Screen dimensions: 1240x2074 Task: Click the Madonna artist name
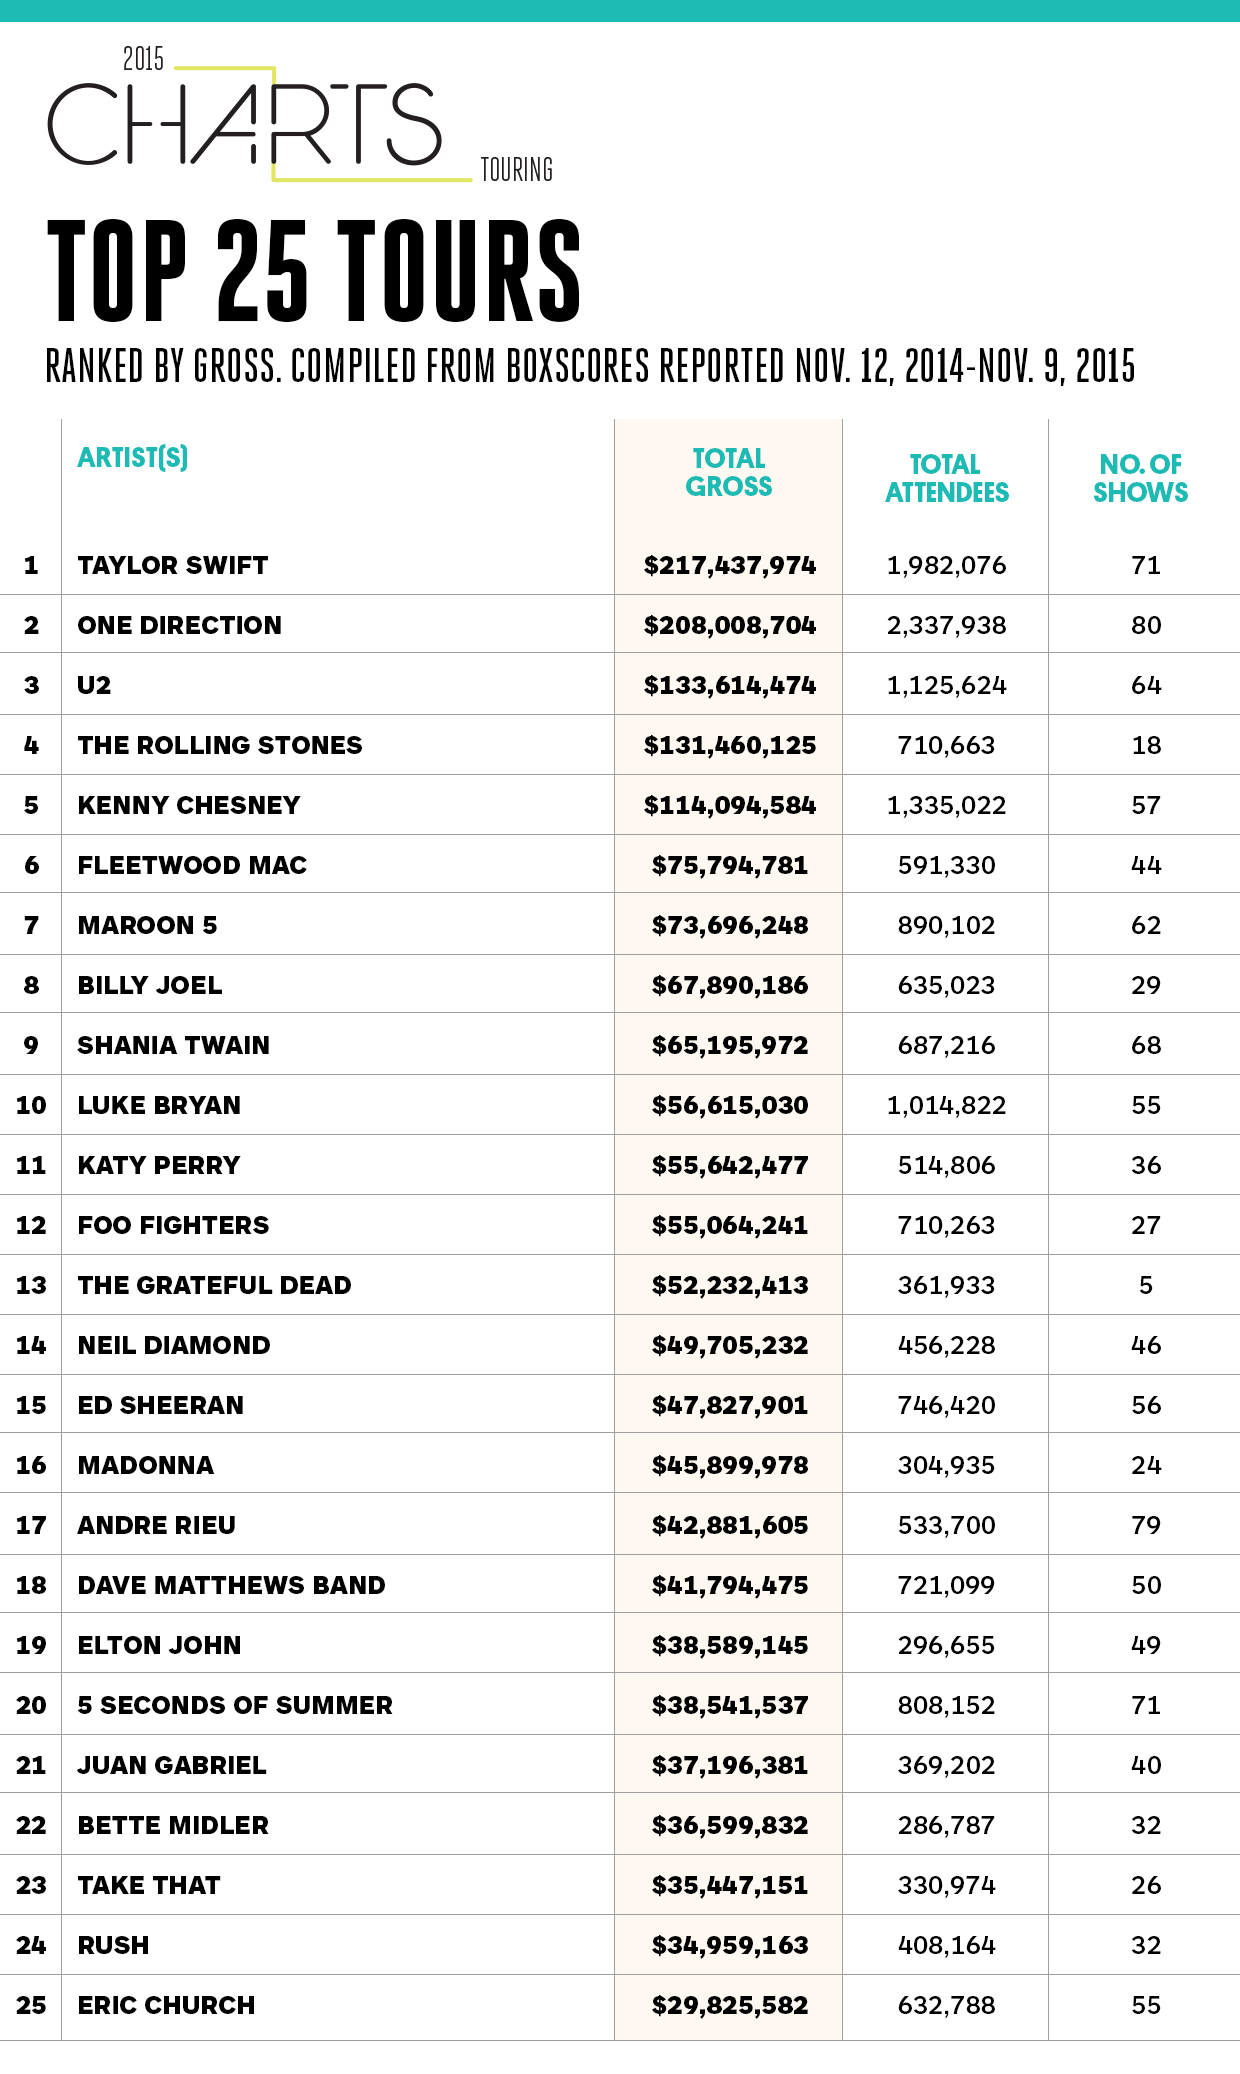146,1466
